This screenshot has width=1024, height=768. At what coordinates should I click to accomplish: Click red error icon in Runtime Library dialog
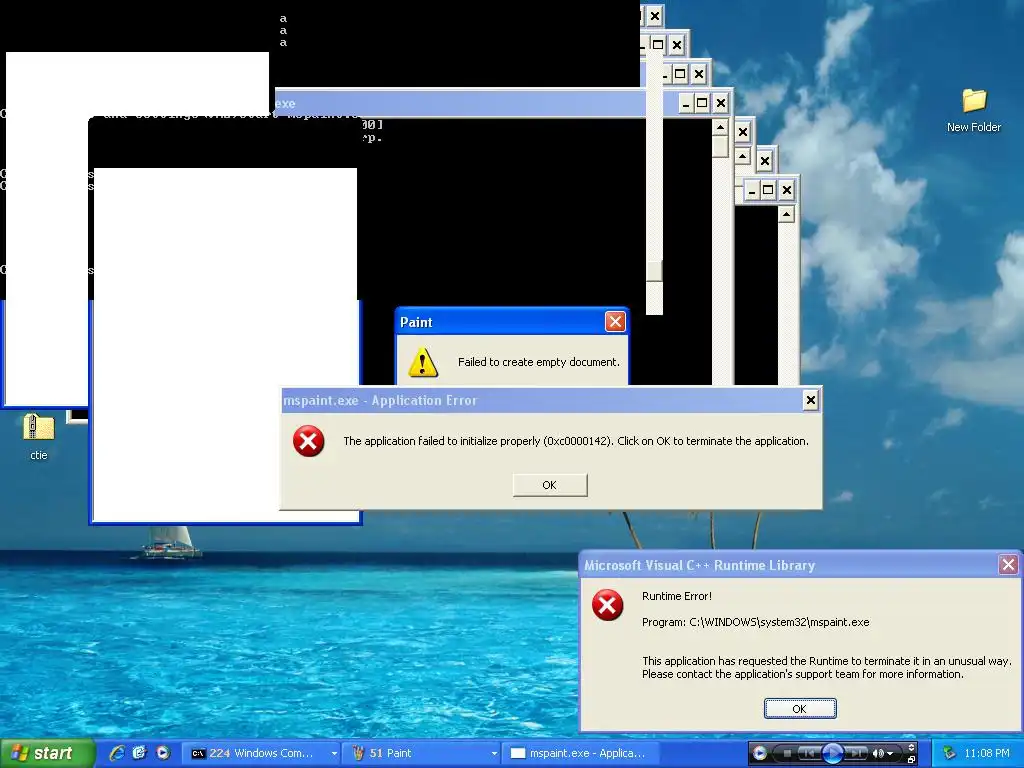[607, 605]
